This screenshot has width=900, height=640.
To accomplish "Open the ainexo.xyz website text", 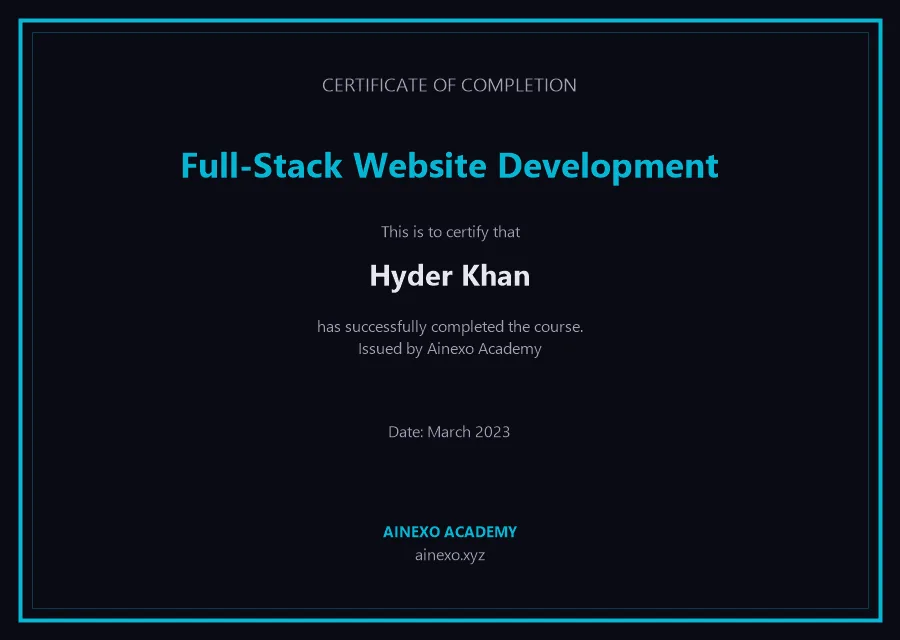I will [x=450, y=555].
